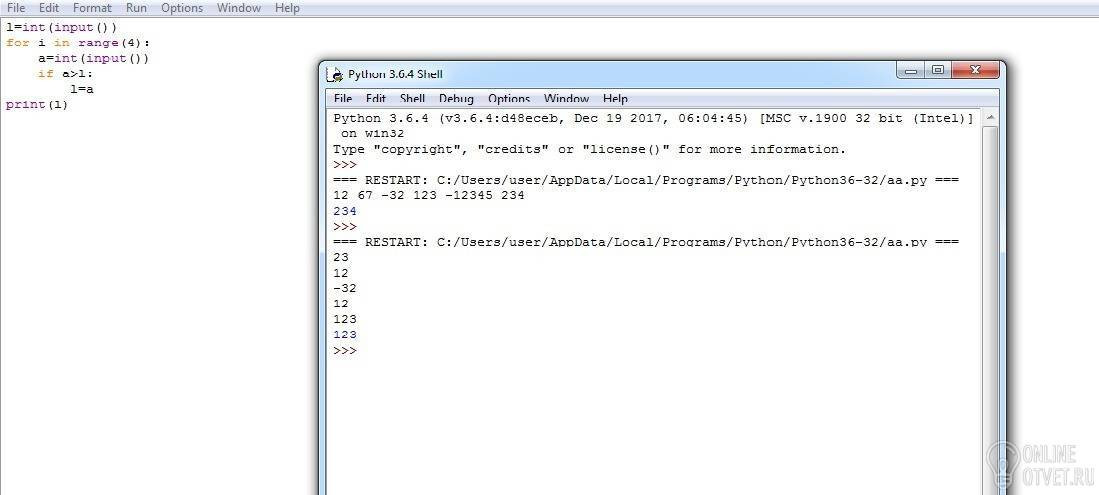This screenshot has height=495, width=1099.
Task: Open the Shell window Window menu
Action: (566, 98)
